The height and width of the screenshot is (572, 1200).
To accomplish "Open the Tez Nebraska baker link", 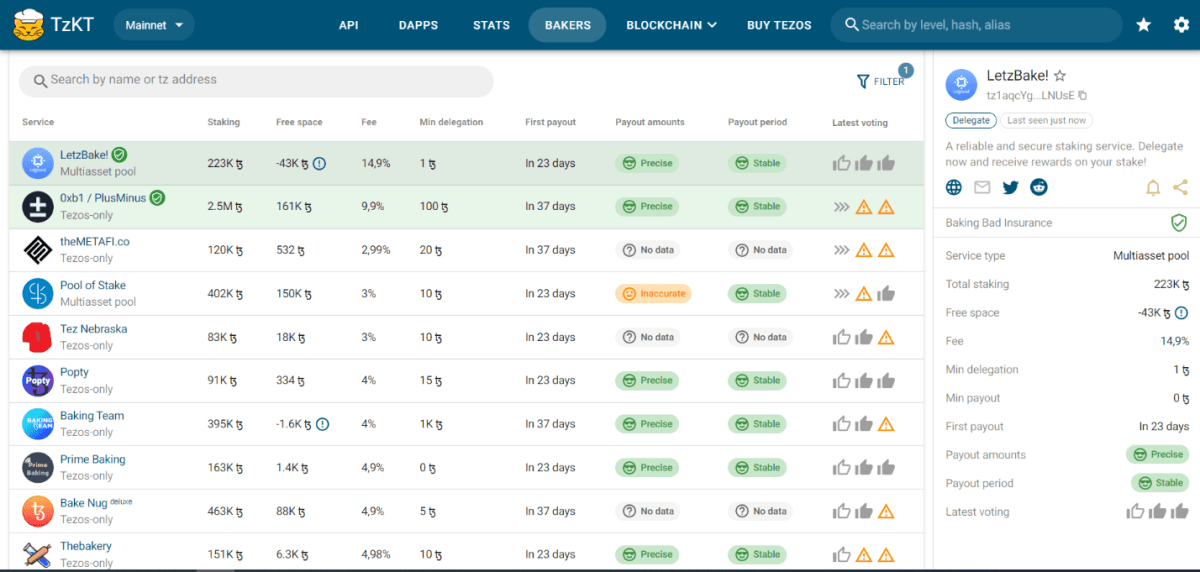I will coord(94,328).
